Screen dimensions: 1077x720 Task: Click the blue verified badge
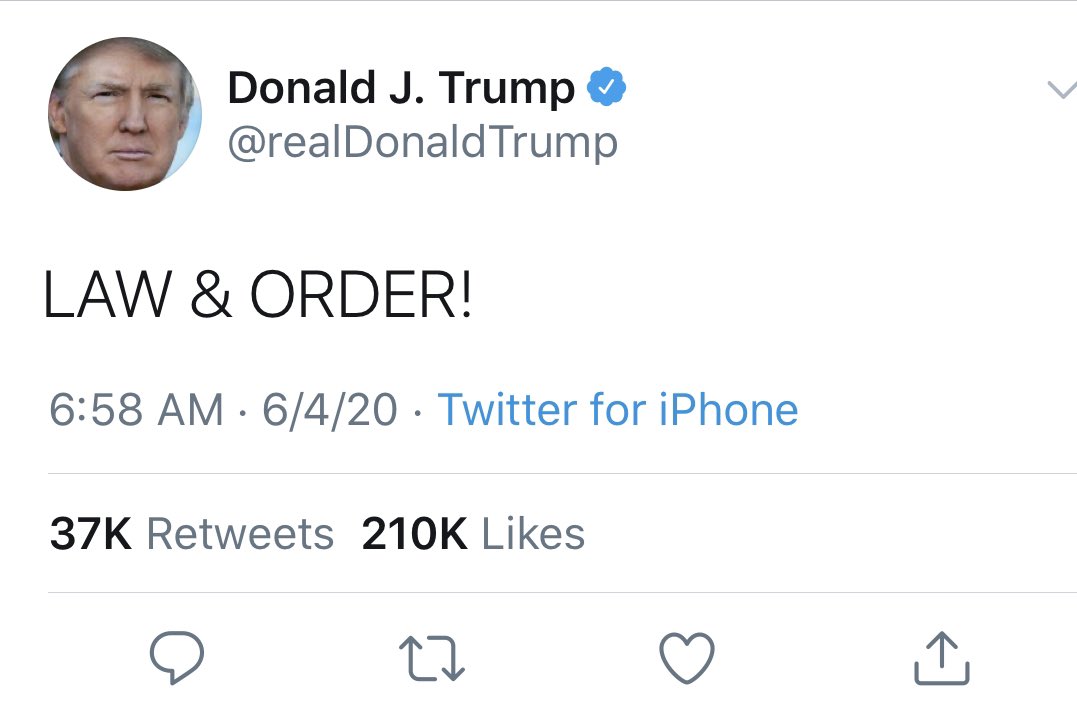[x=606, y=89]
